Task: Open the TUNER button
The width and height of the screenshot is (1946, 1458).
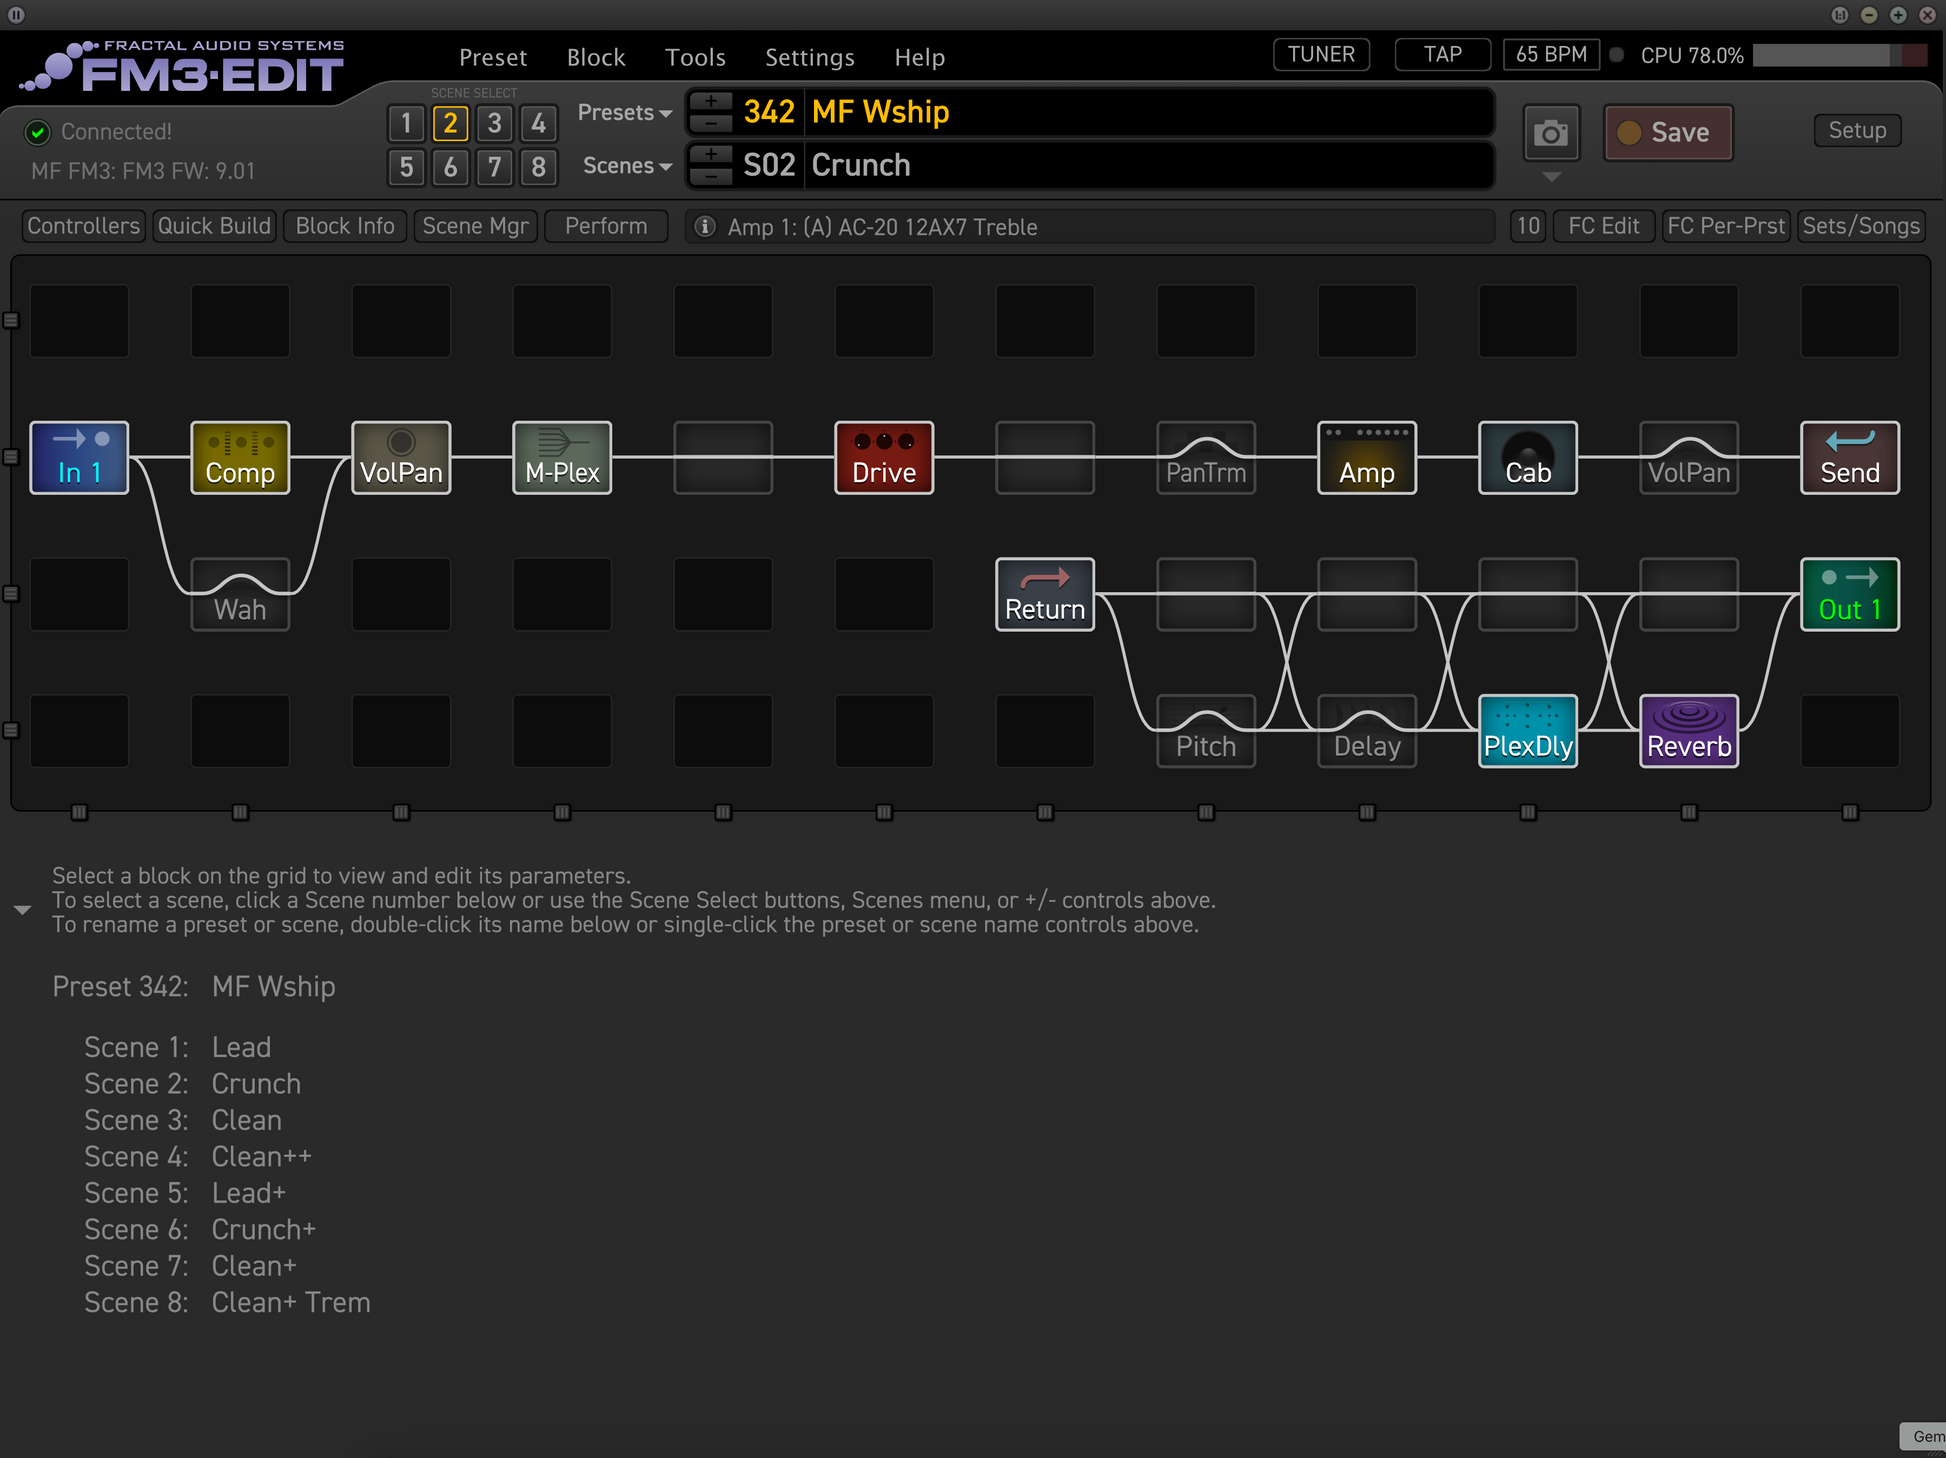Action: coord(1320,54)
